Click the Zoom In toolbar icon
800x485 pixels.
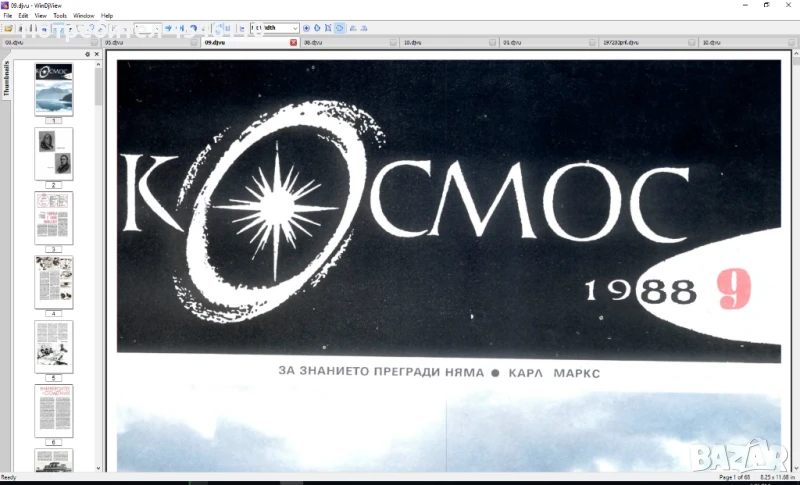click(306, 28)
